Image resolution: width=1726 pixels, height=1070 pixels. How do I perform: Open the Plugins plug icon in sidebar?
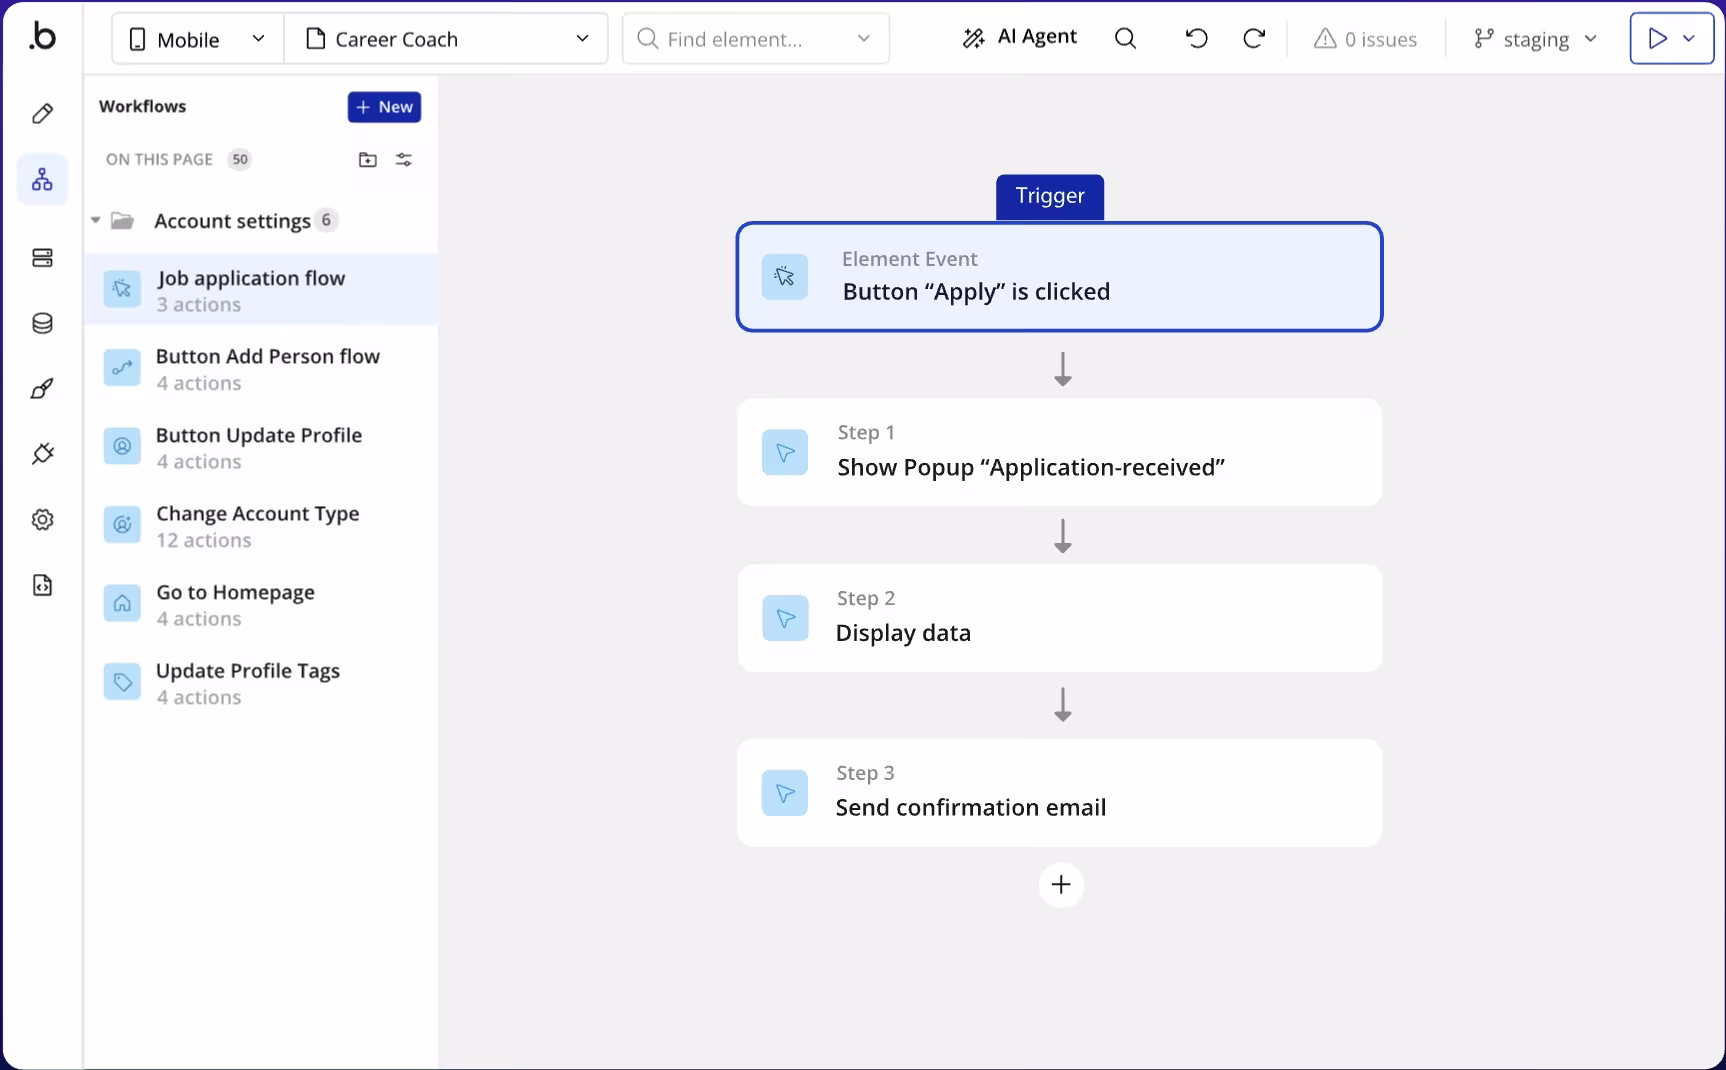[42, 454]
